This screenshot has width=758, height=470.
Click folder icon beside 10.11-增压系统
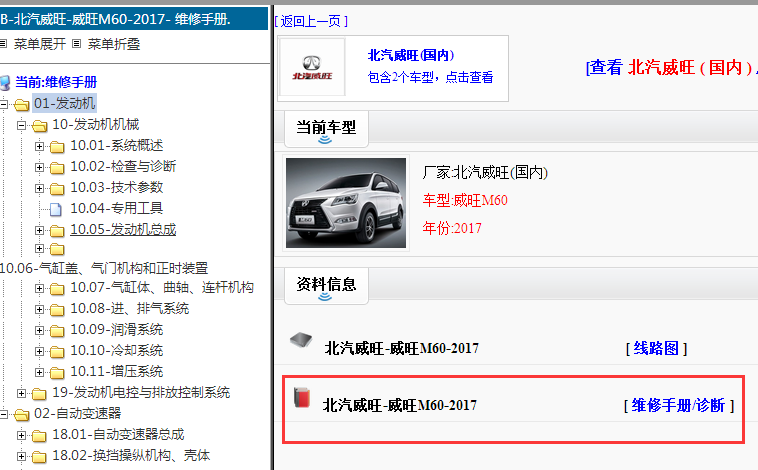coord(57,372)
